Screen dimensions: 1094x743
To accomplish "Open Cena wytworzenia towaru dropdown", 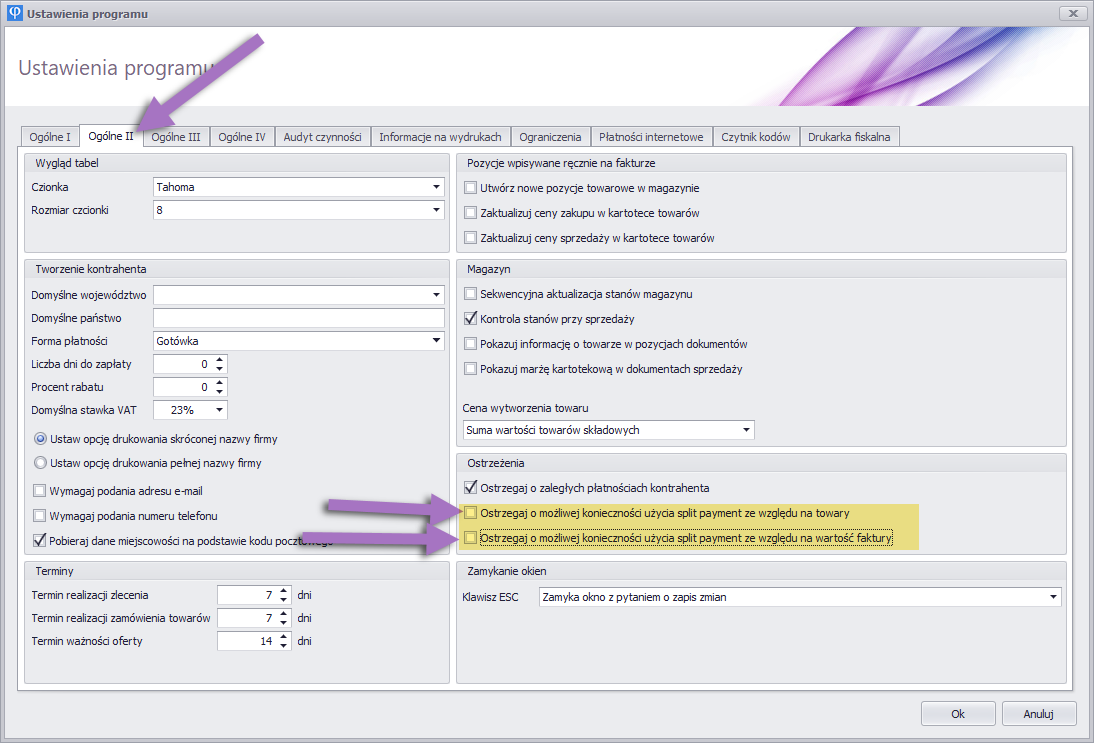I will pos(746,430).
